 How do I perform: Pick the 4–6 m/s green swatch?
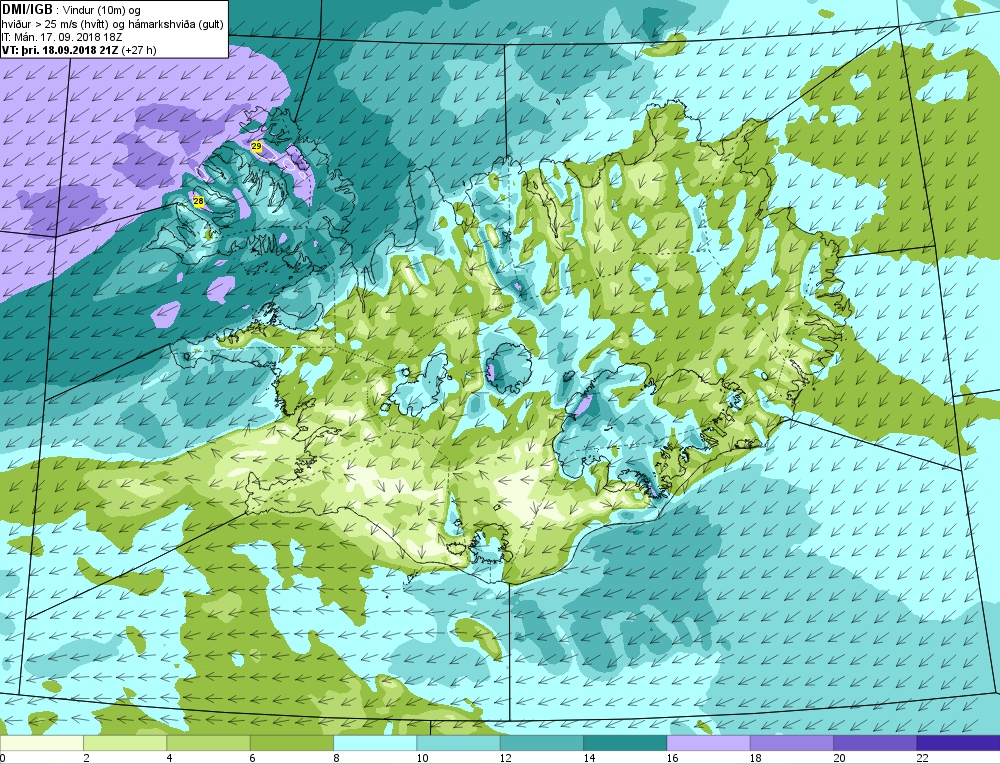tap(209, 743)
